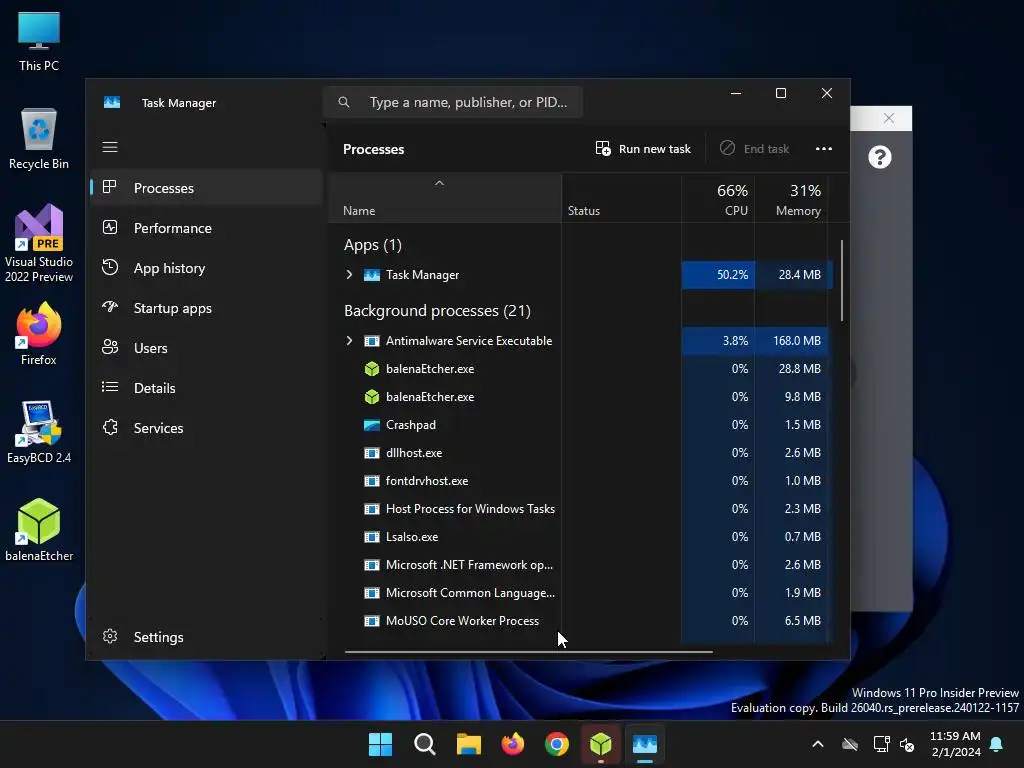Click the Performance graph icon in sidebar
The width and height of the screenshot is (1024, 768).
click(110, 227)
